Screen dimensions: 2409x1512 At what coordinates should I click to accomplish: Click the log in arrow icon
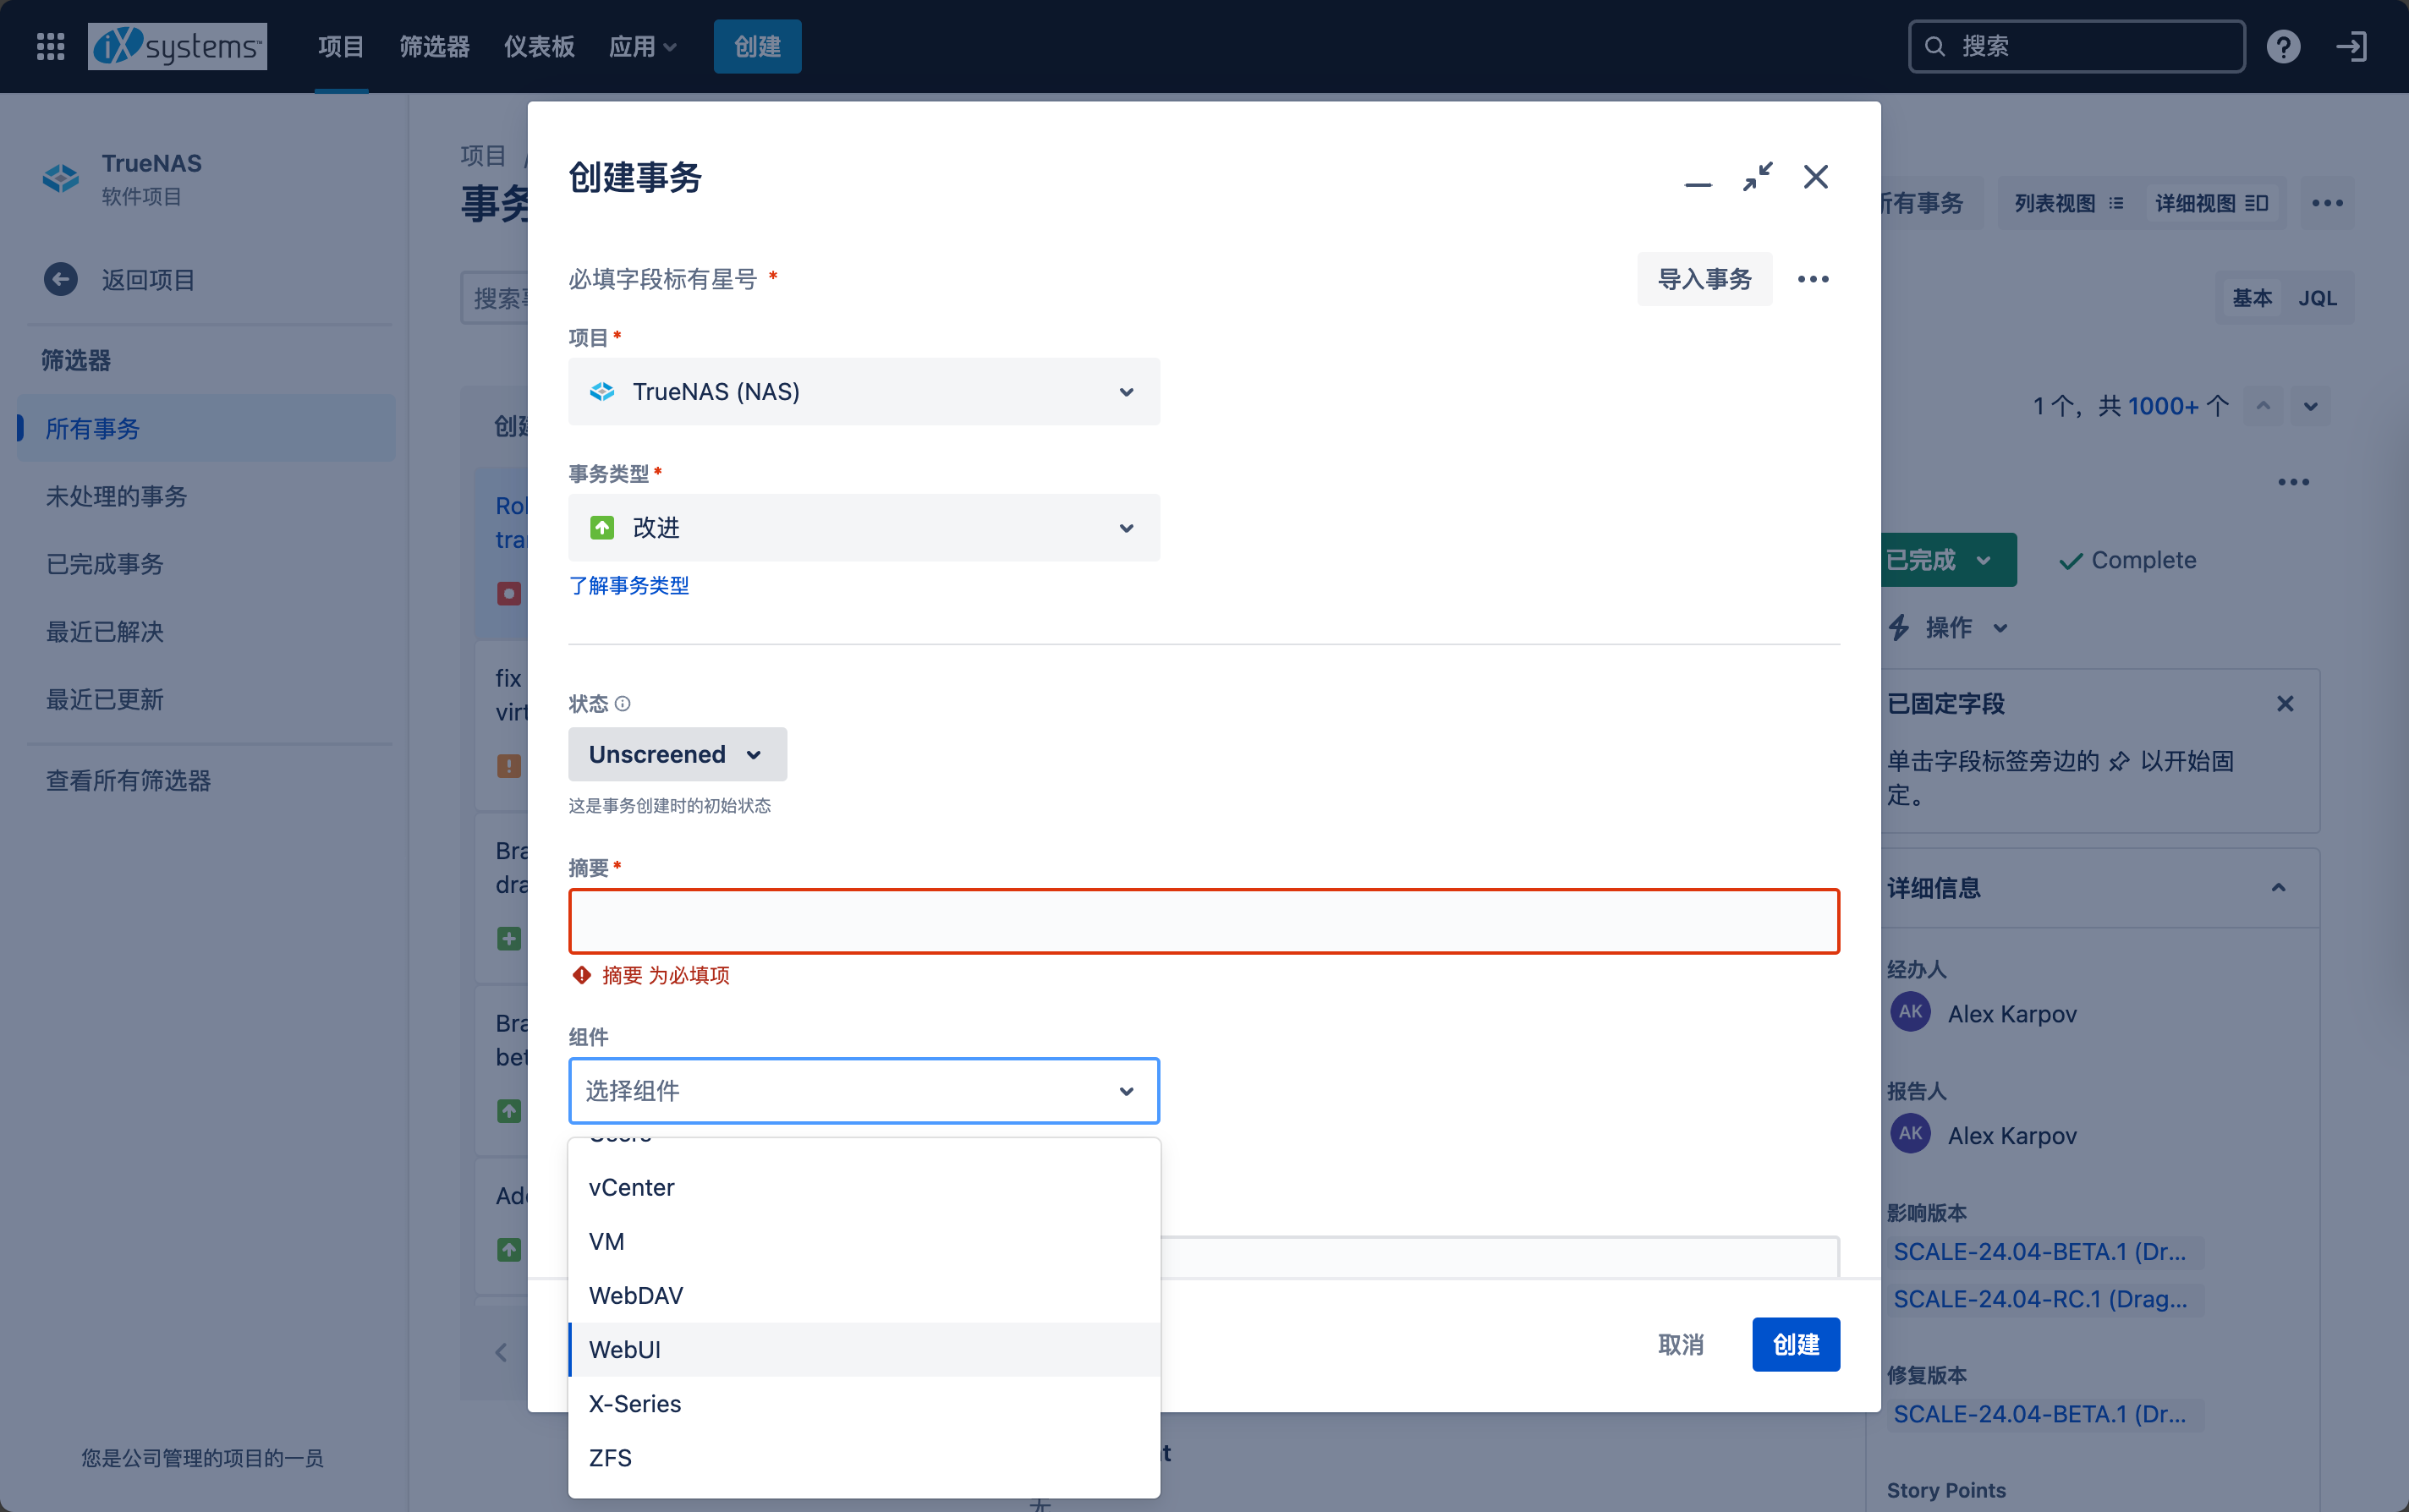[x=2351, y=46]
